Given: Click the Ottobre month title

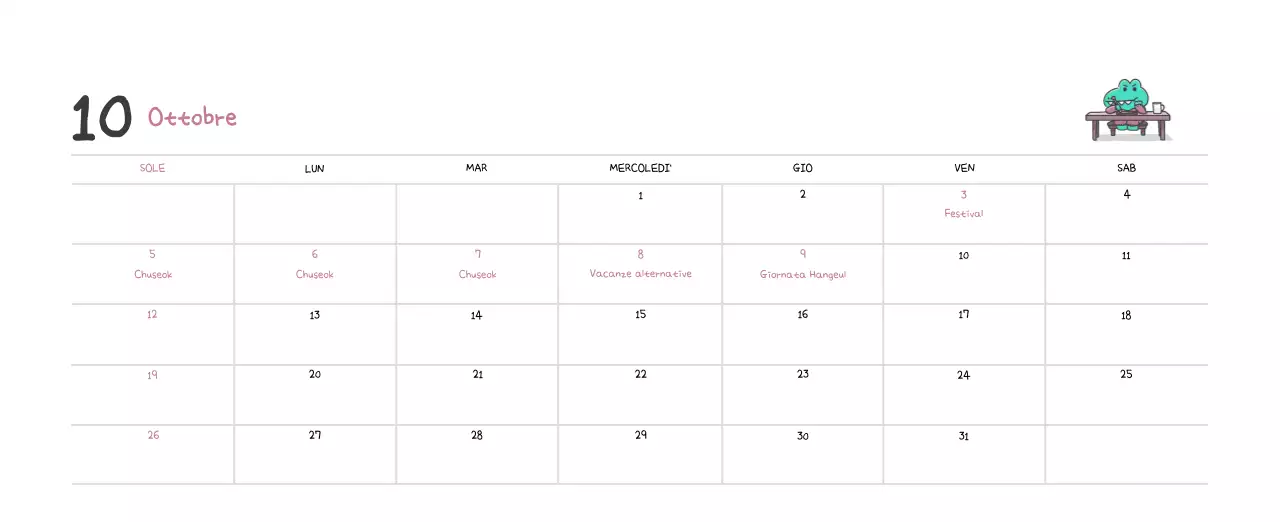Looking at the screenshot, I should tap(192, 117).
